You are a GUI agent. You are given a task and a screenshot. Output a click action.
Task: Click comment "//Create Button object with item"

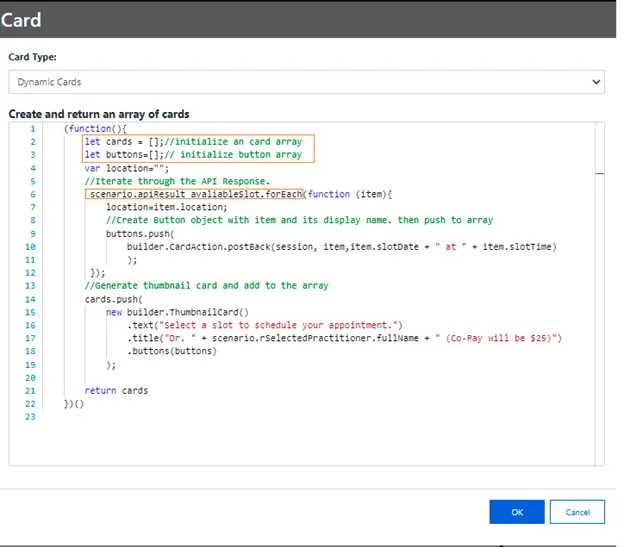(191, 220)
